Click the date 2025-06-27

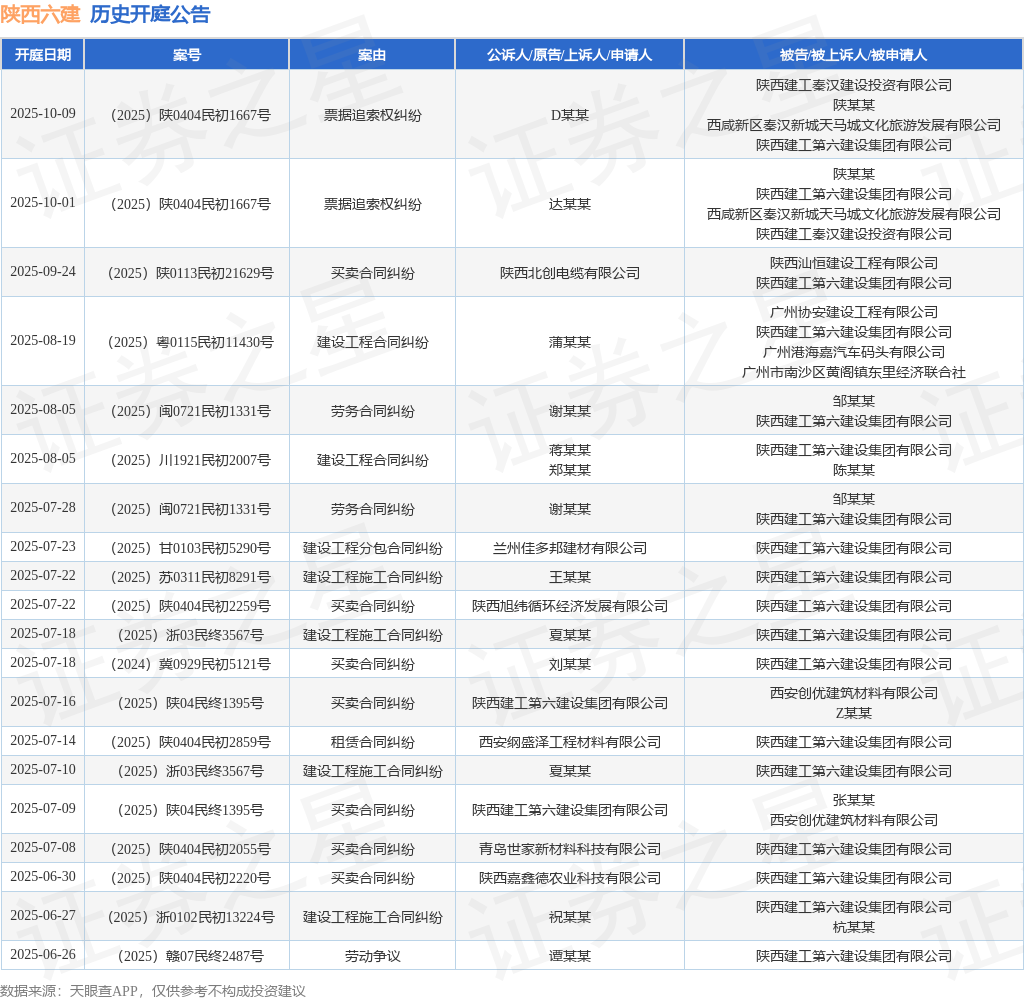(42, 916)
